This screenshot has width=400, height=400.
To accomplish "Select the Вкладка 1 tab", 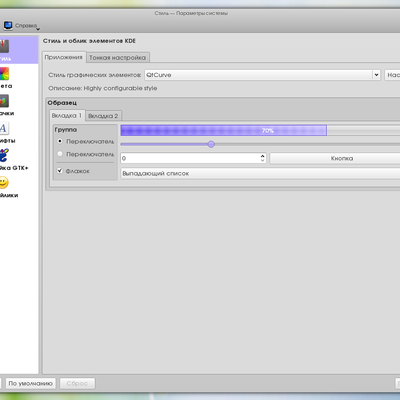I will 67,115.
